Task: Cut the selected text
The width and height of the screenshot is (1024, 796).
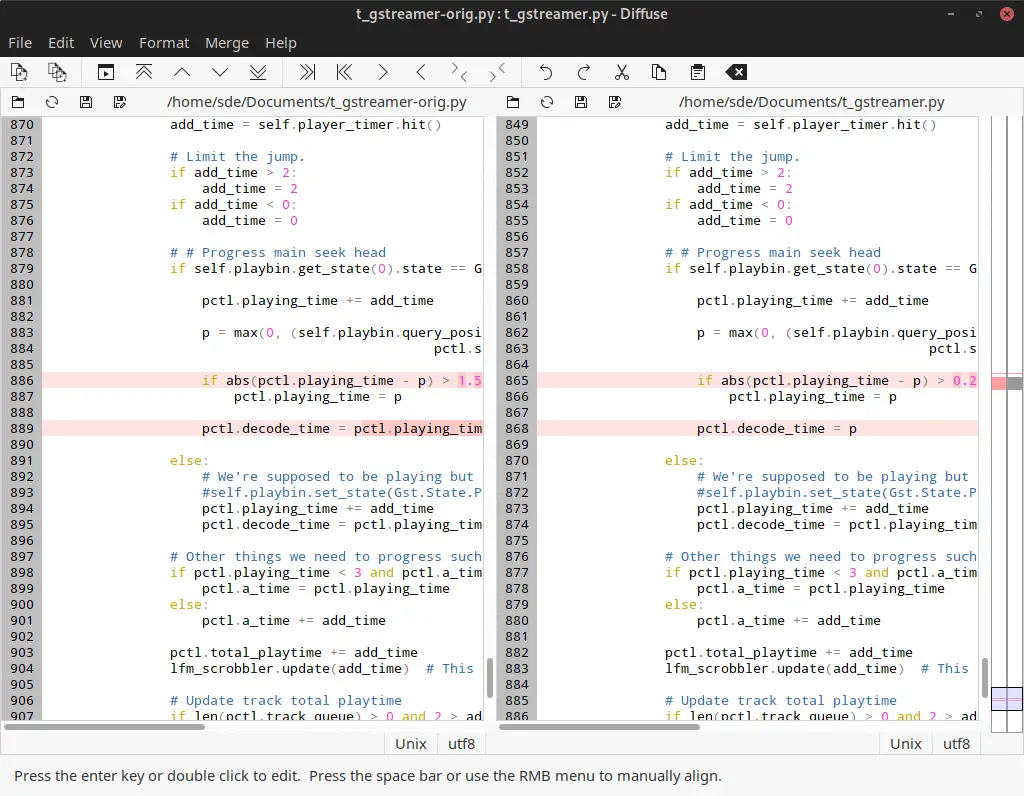Action: (x=622, y=72)
